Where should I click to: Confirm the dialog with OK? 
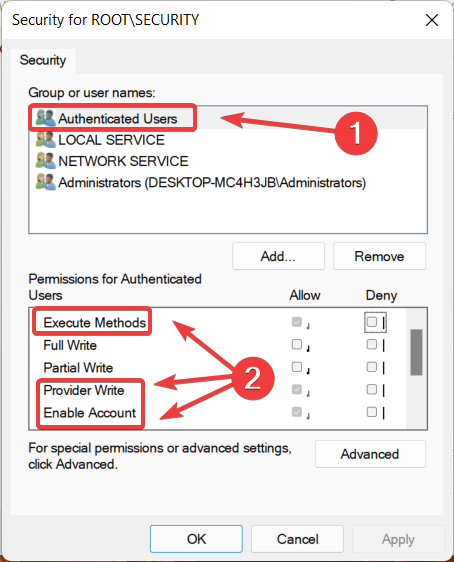click(x=196, y=539)
